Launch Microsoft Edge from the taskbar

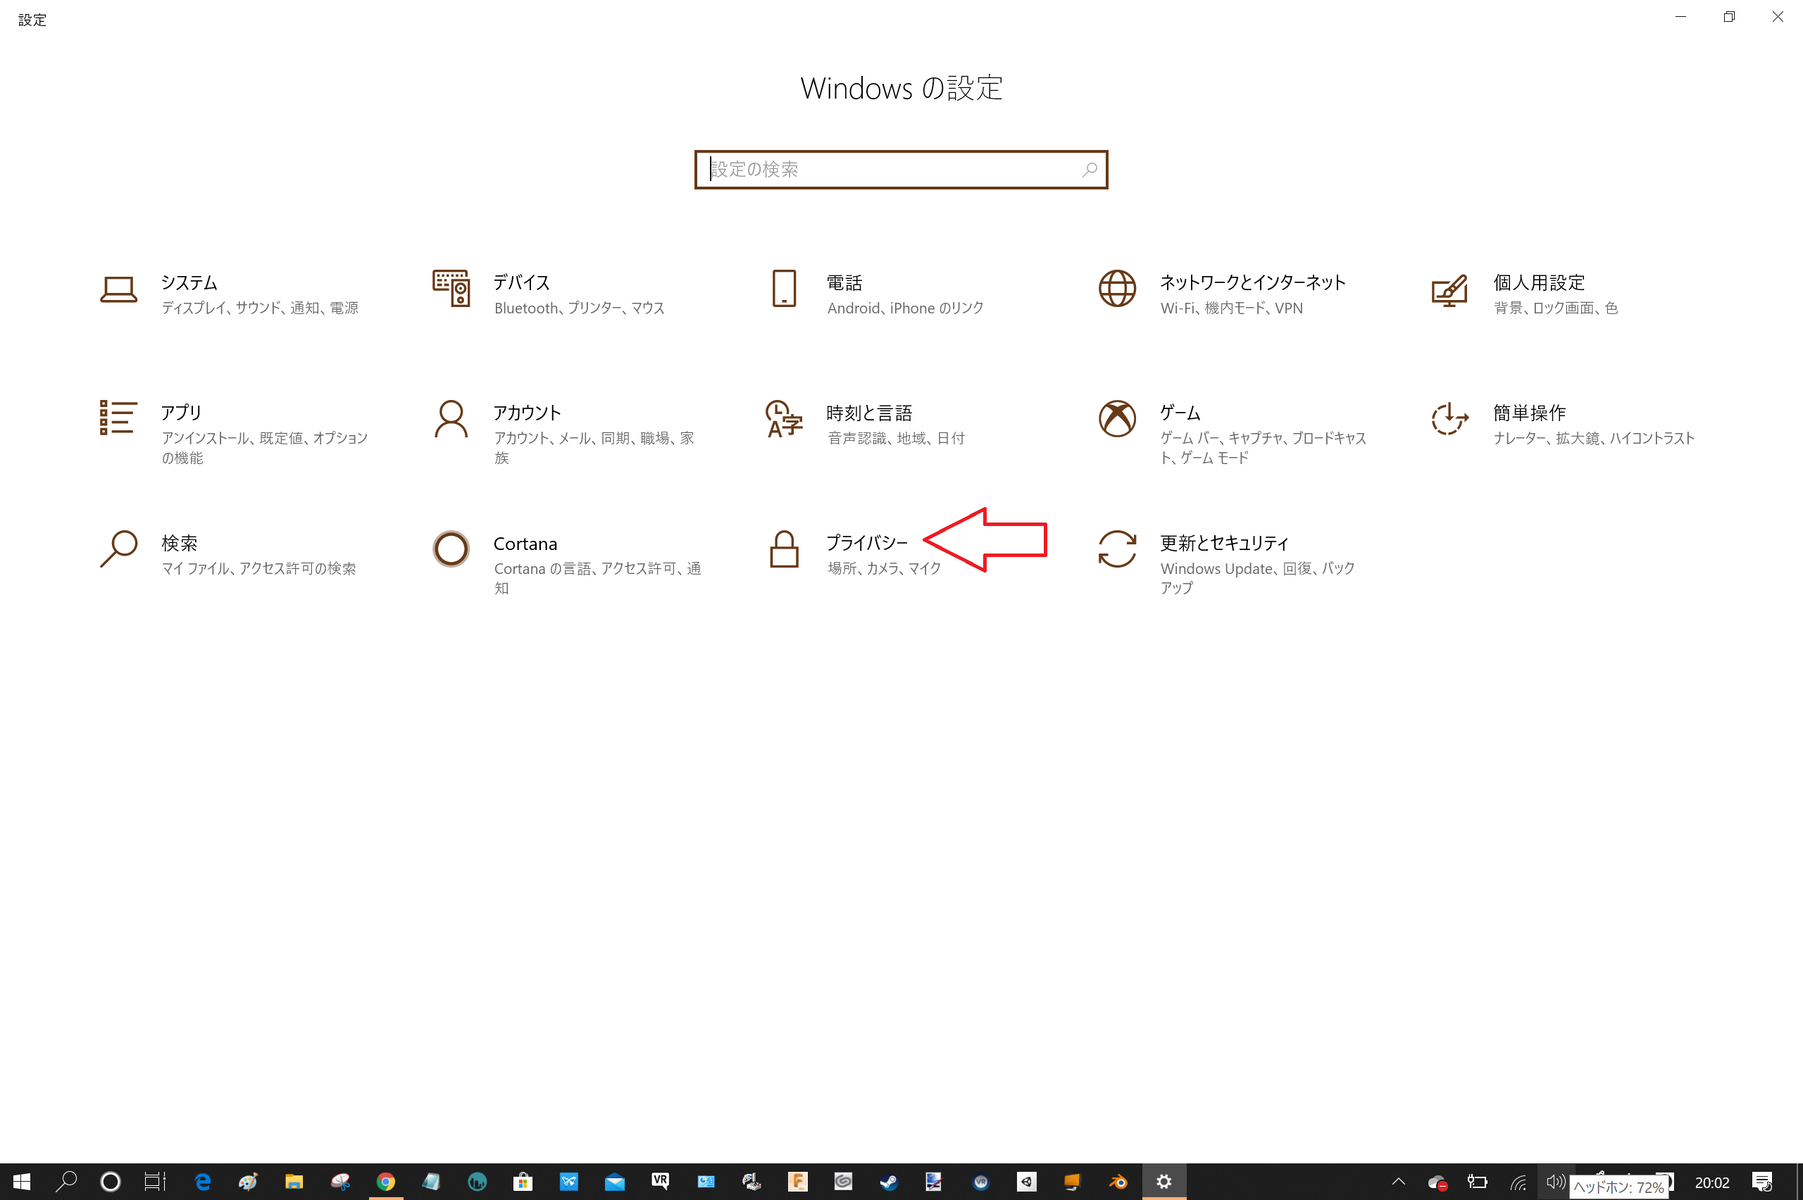[202, 1182]
